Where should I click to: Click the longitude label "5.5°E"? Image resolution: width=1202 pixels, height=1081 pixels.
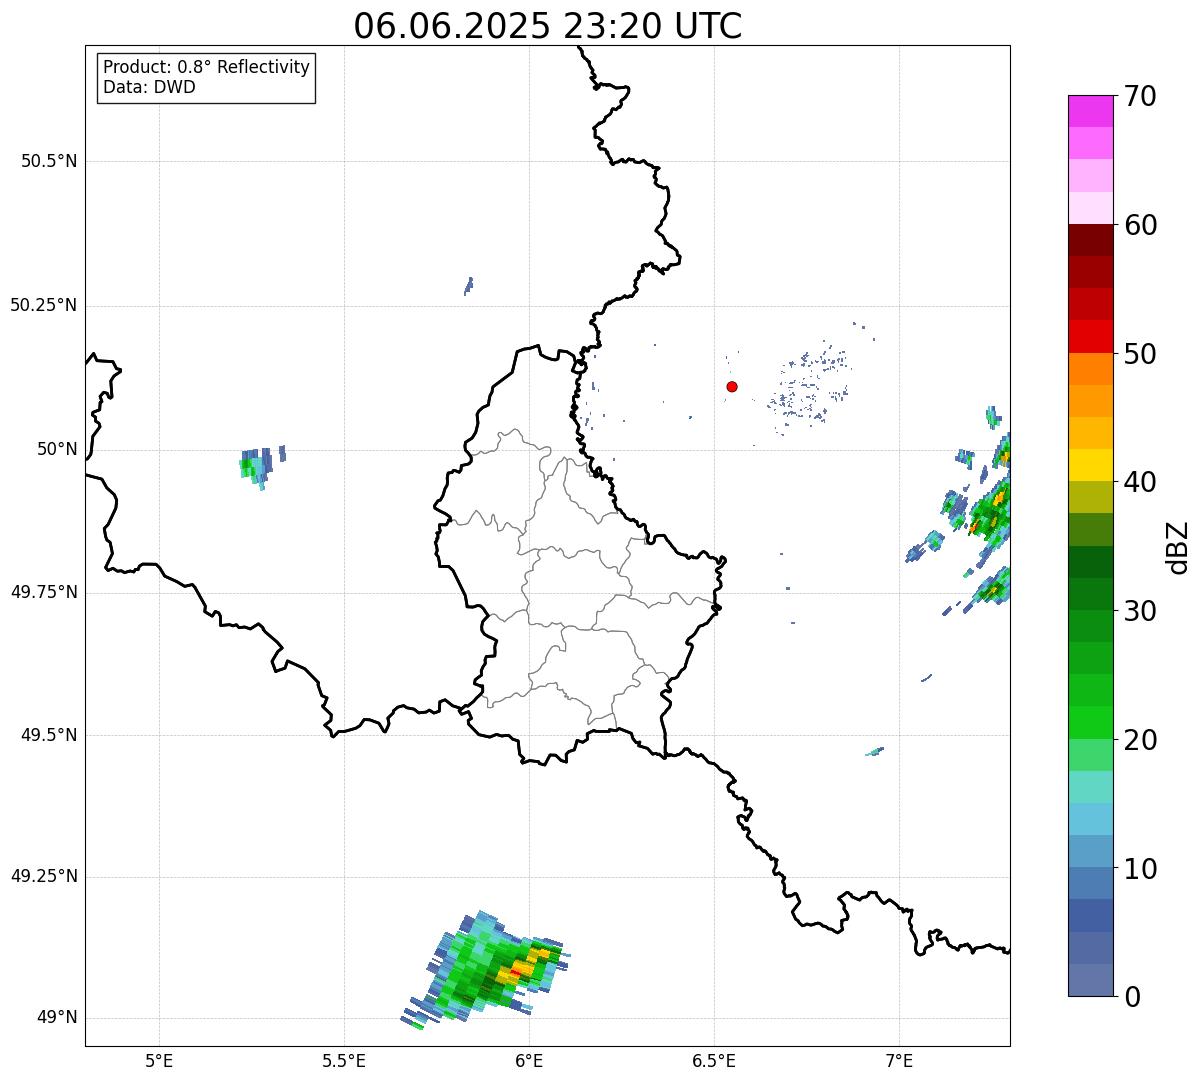[344, 1060]
